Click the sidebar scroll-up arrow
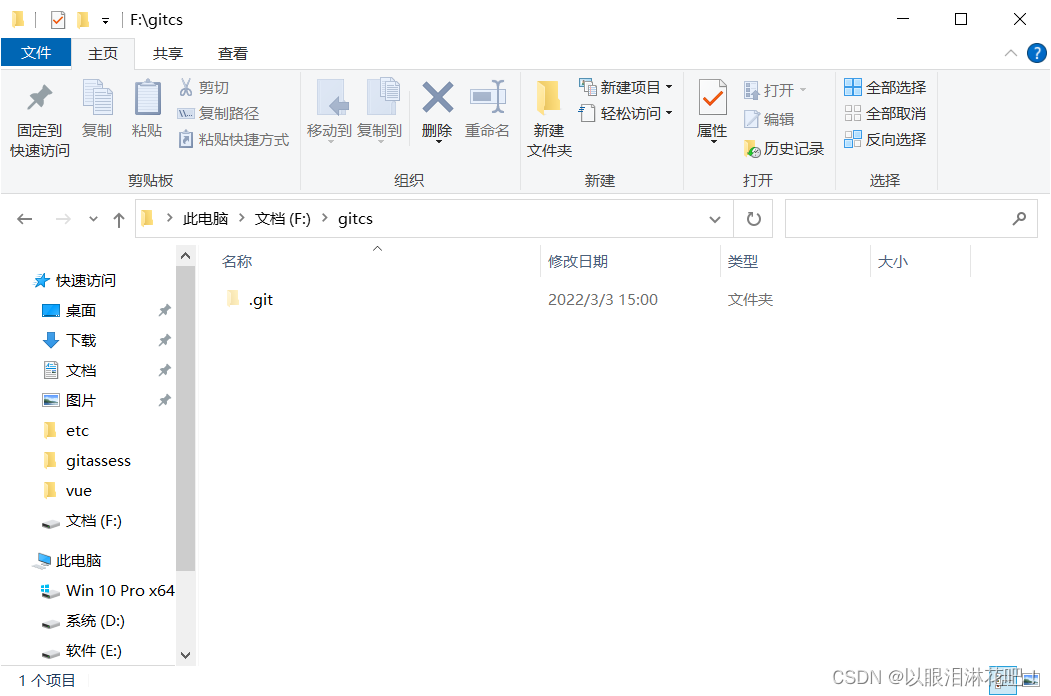This screenshot has height=696, width=1051. (186, 256)
